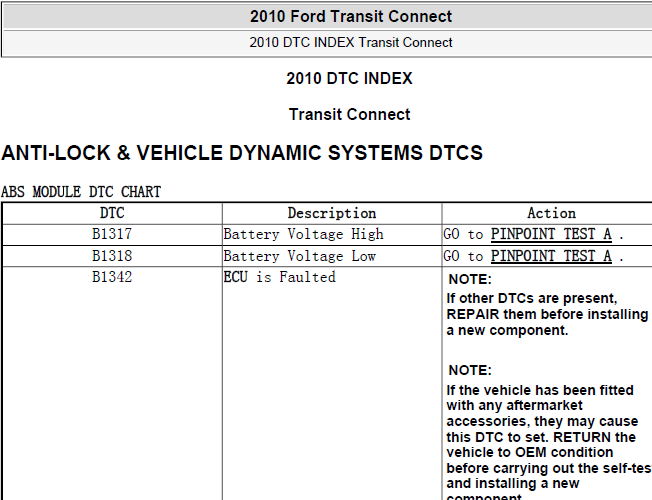Click ANTI-LOCK & VEHICLE DYNAMIC SYSTEMS DTCS heading
The image size is (652, 500).
(x=242, y=153)
